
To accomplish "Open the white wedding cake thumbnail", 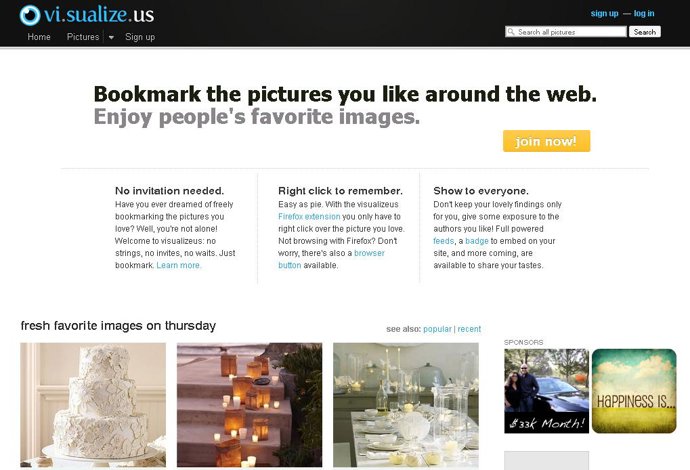I will click(93, 405).
